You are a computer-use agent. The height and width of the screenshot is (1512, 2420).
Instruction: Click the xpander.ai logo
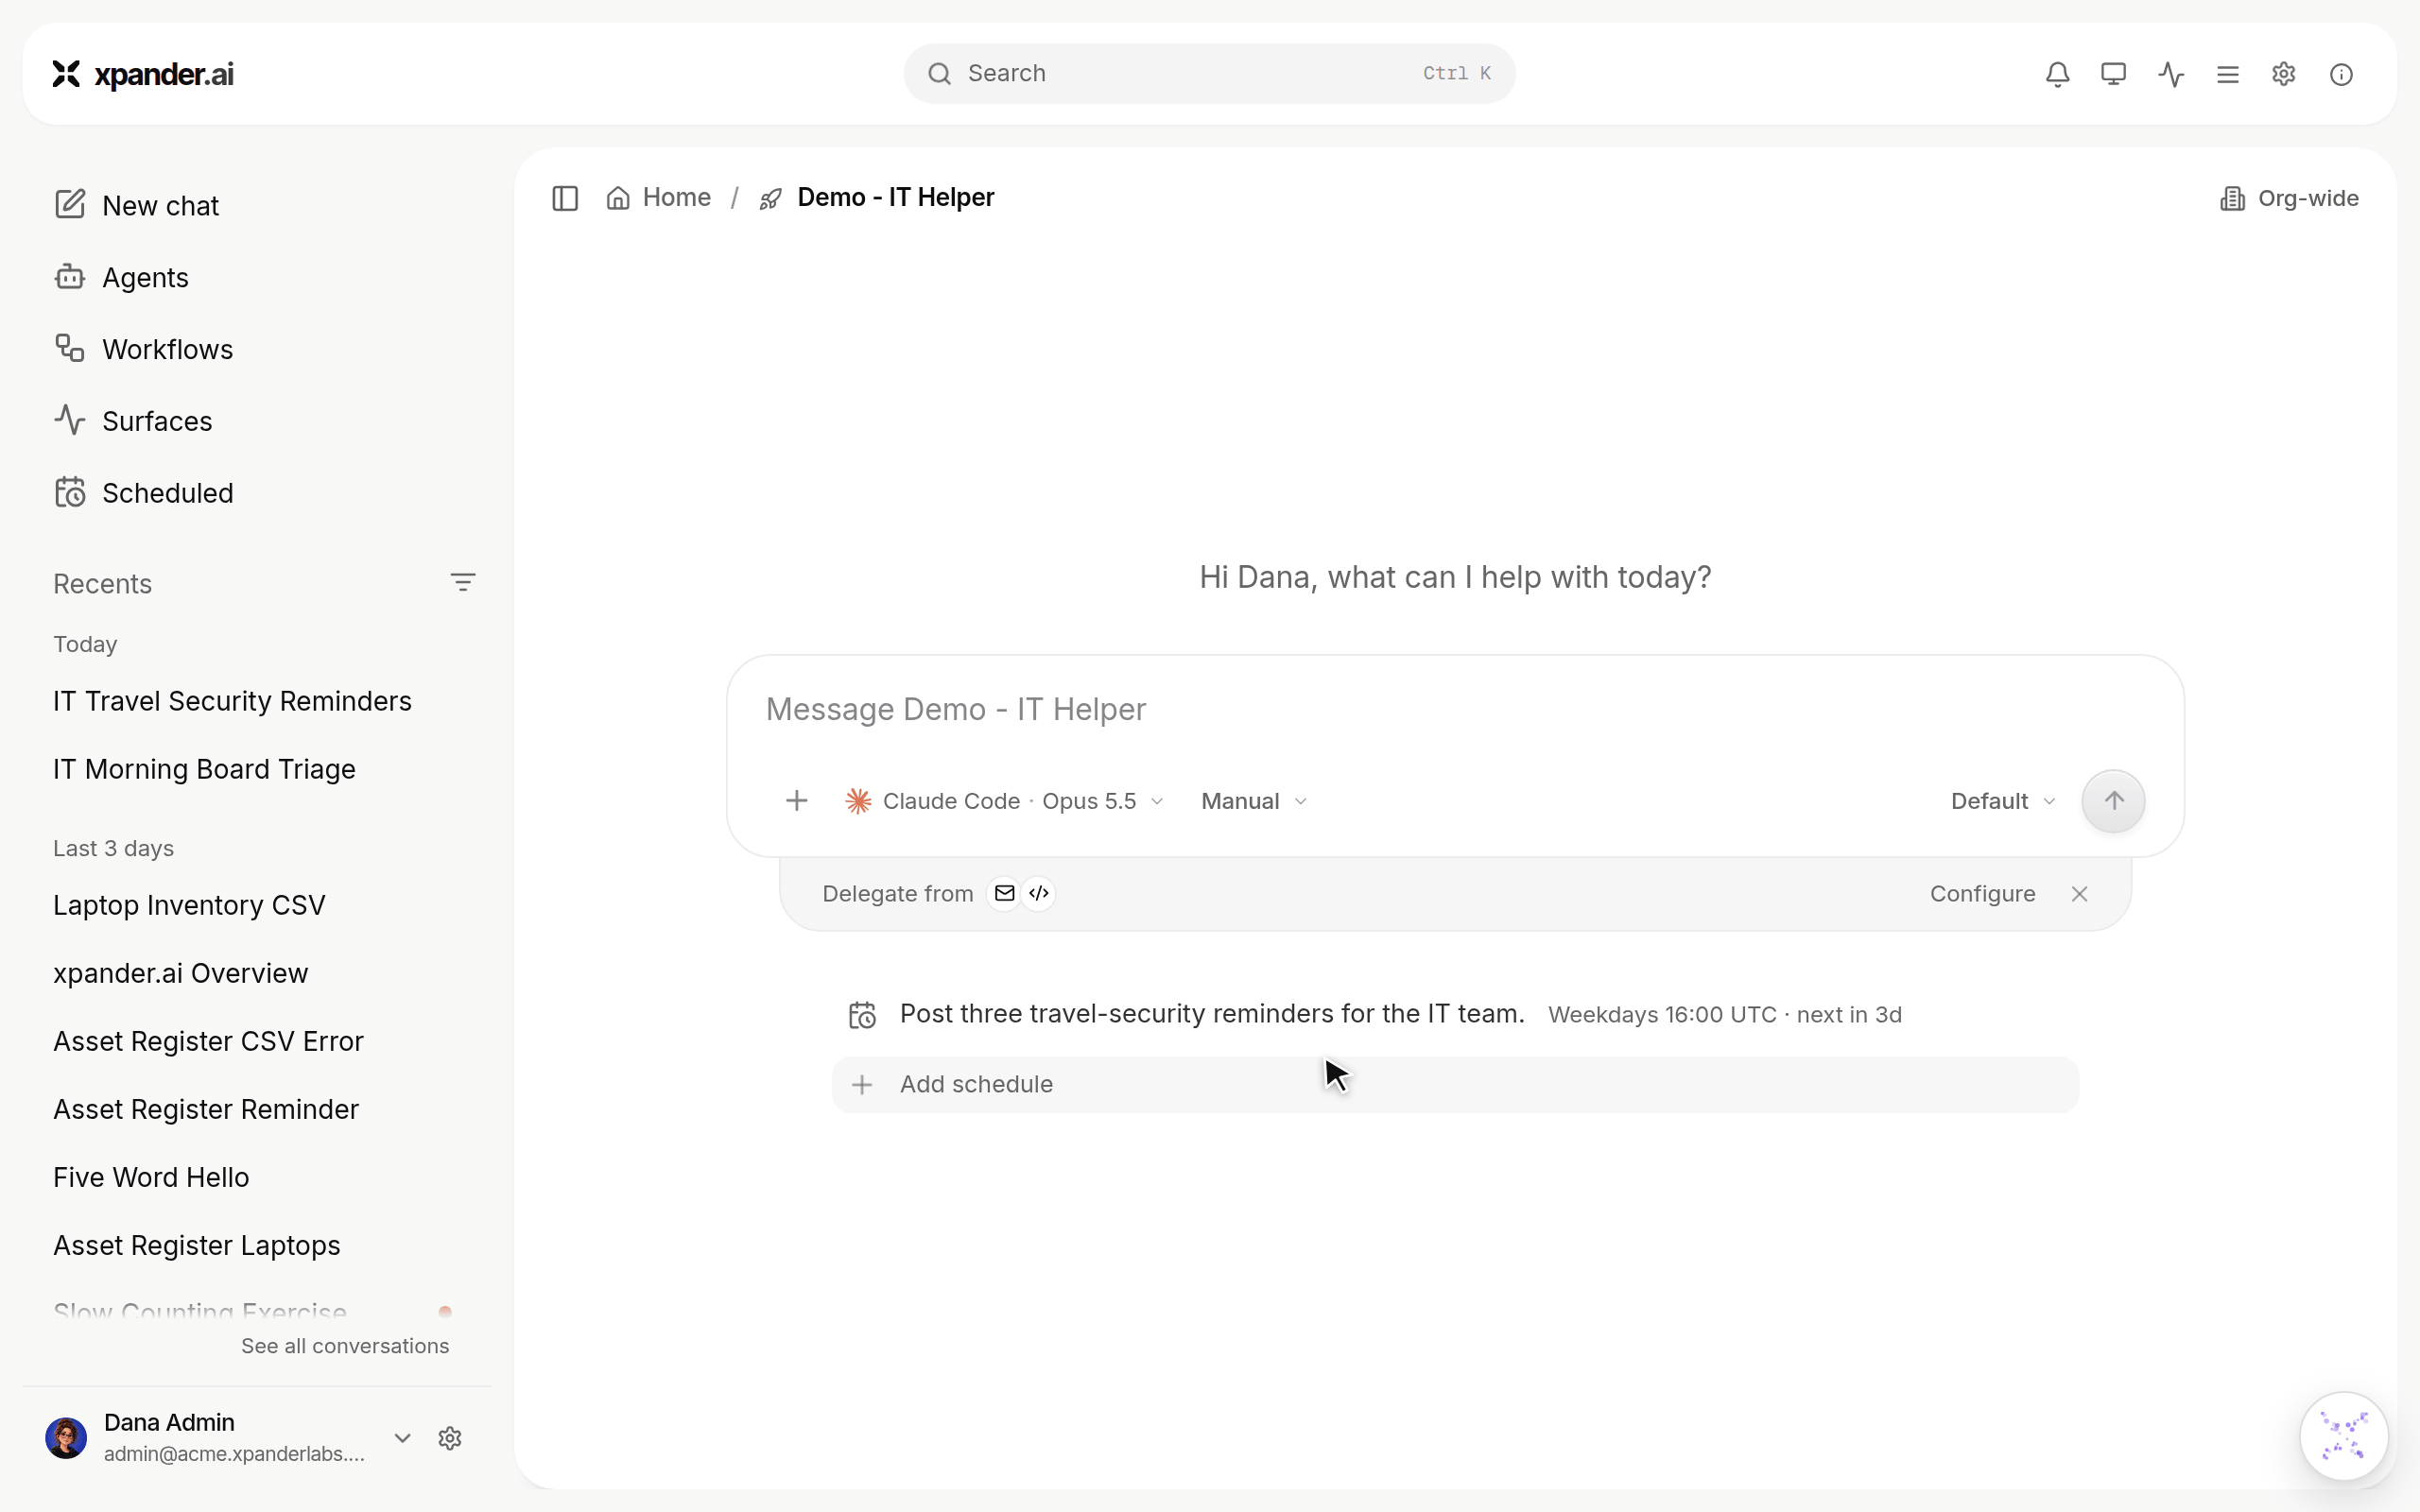pyautogui.click(x=143, y=74)
